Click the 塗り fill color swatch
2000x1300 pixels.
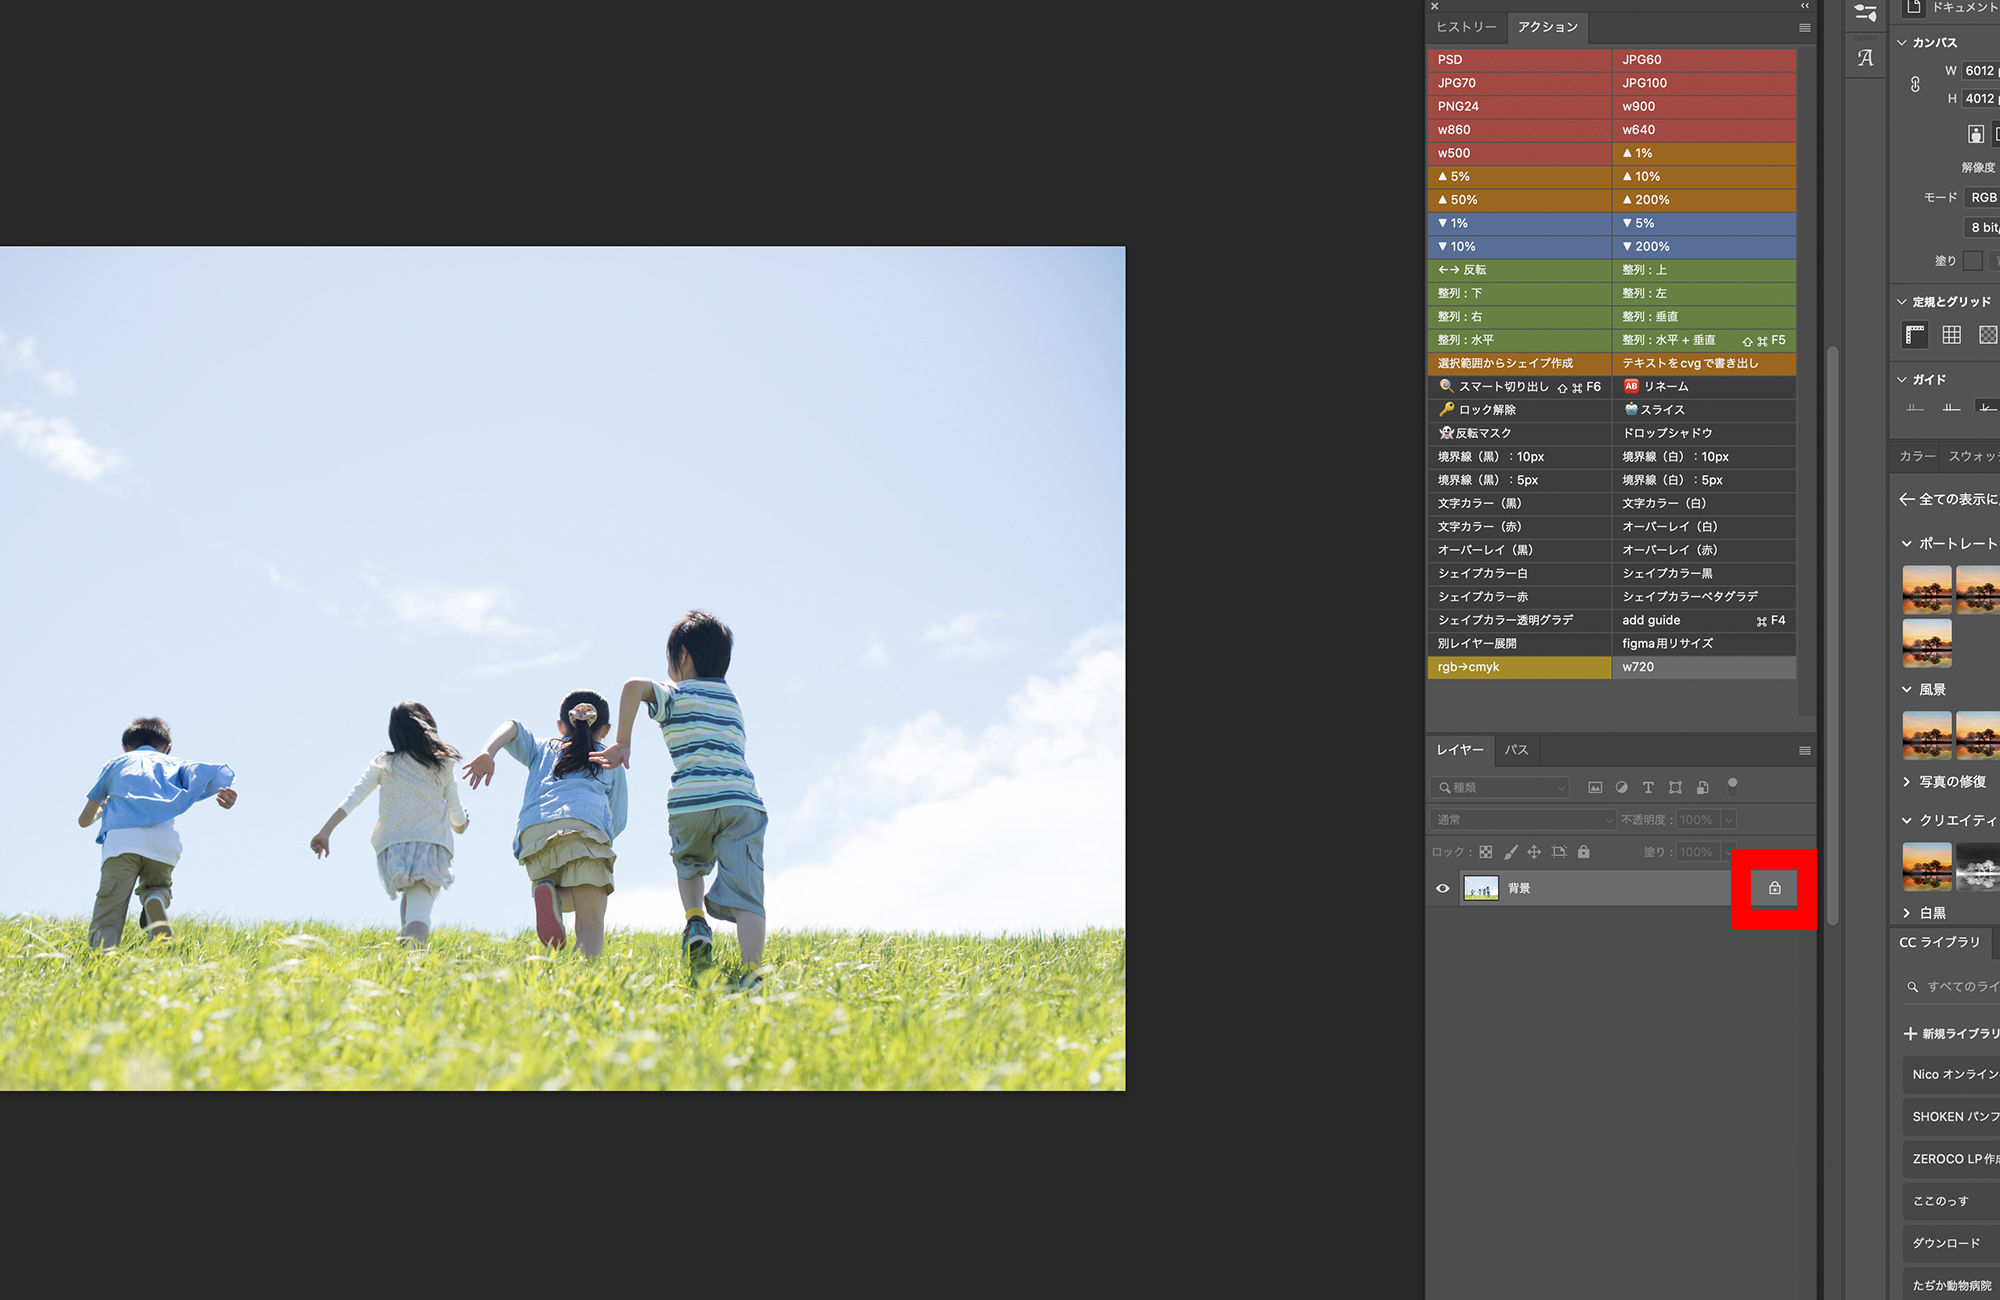[x=1972, y=261]
